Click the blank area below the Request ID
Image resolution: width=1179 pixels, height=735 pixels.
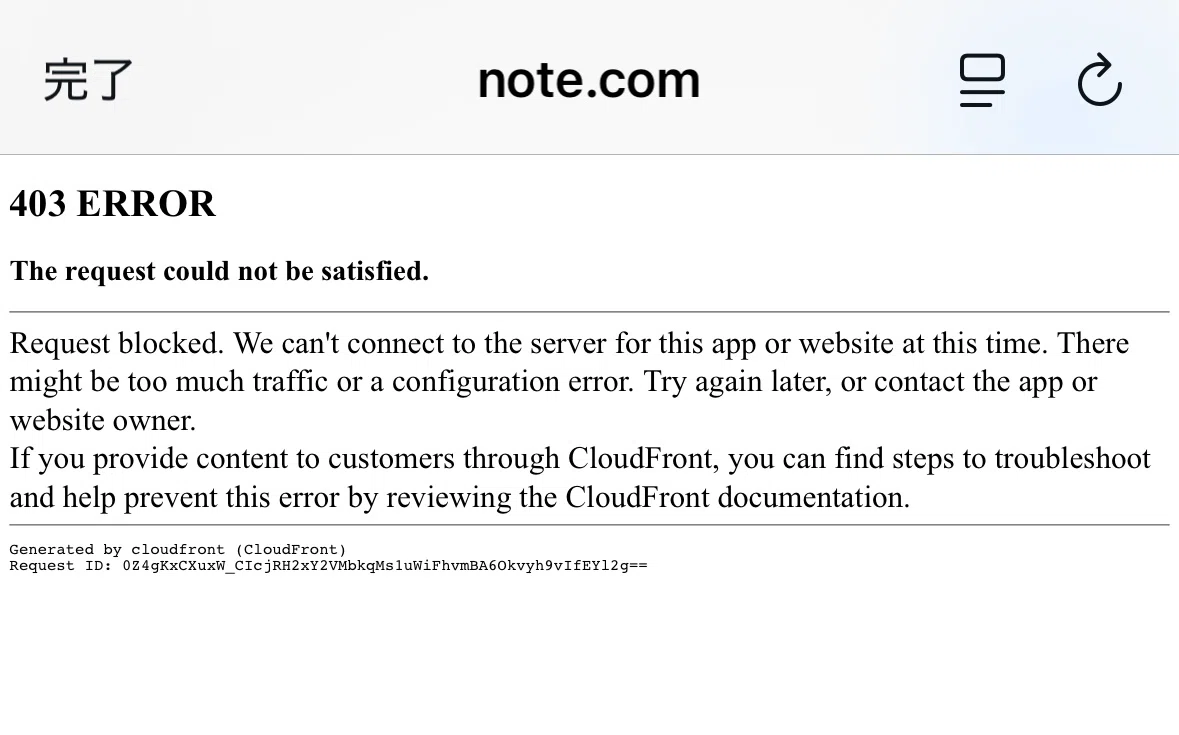click(590, 654)
